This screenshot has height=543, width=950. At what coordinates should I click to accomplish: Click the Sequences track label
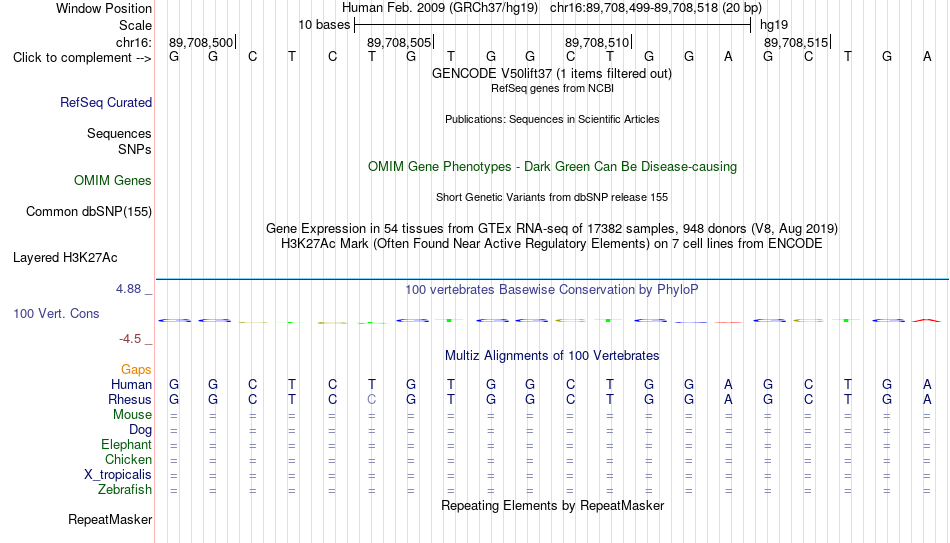coord(119,133)
